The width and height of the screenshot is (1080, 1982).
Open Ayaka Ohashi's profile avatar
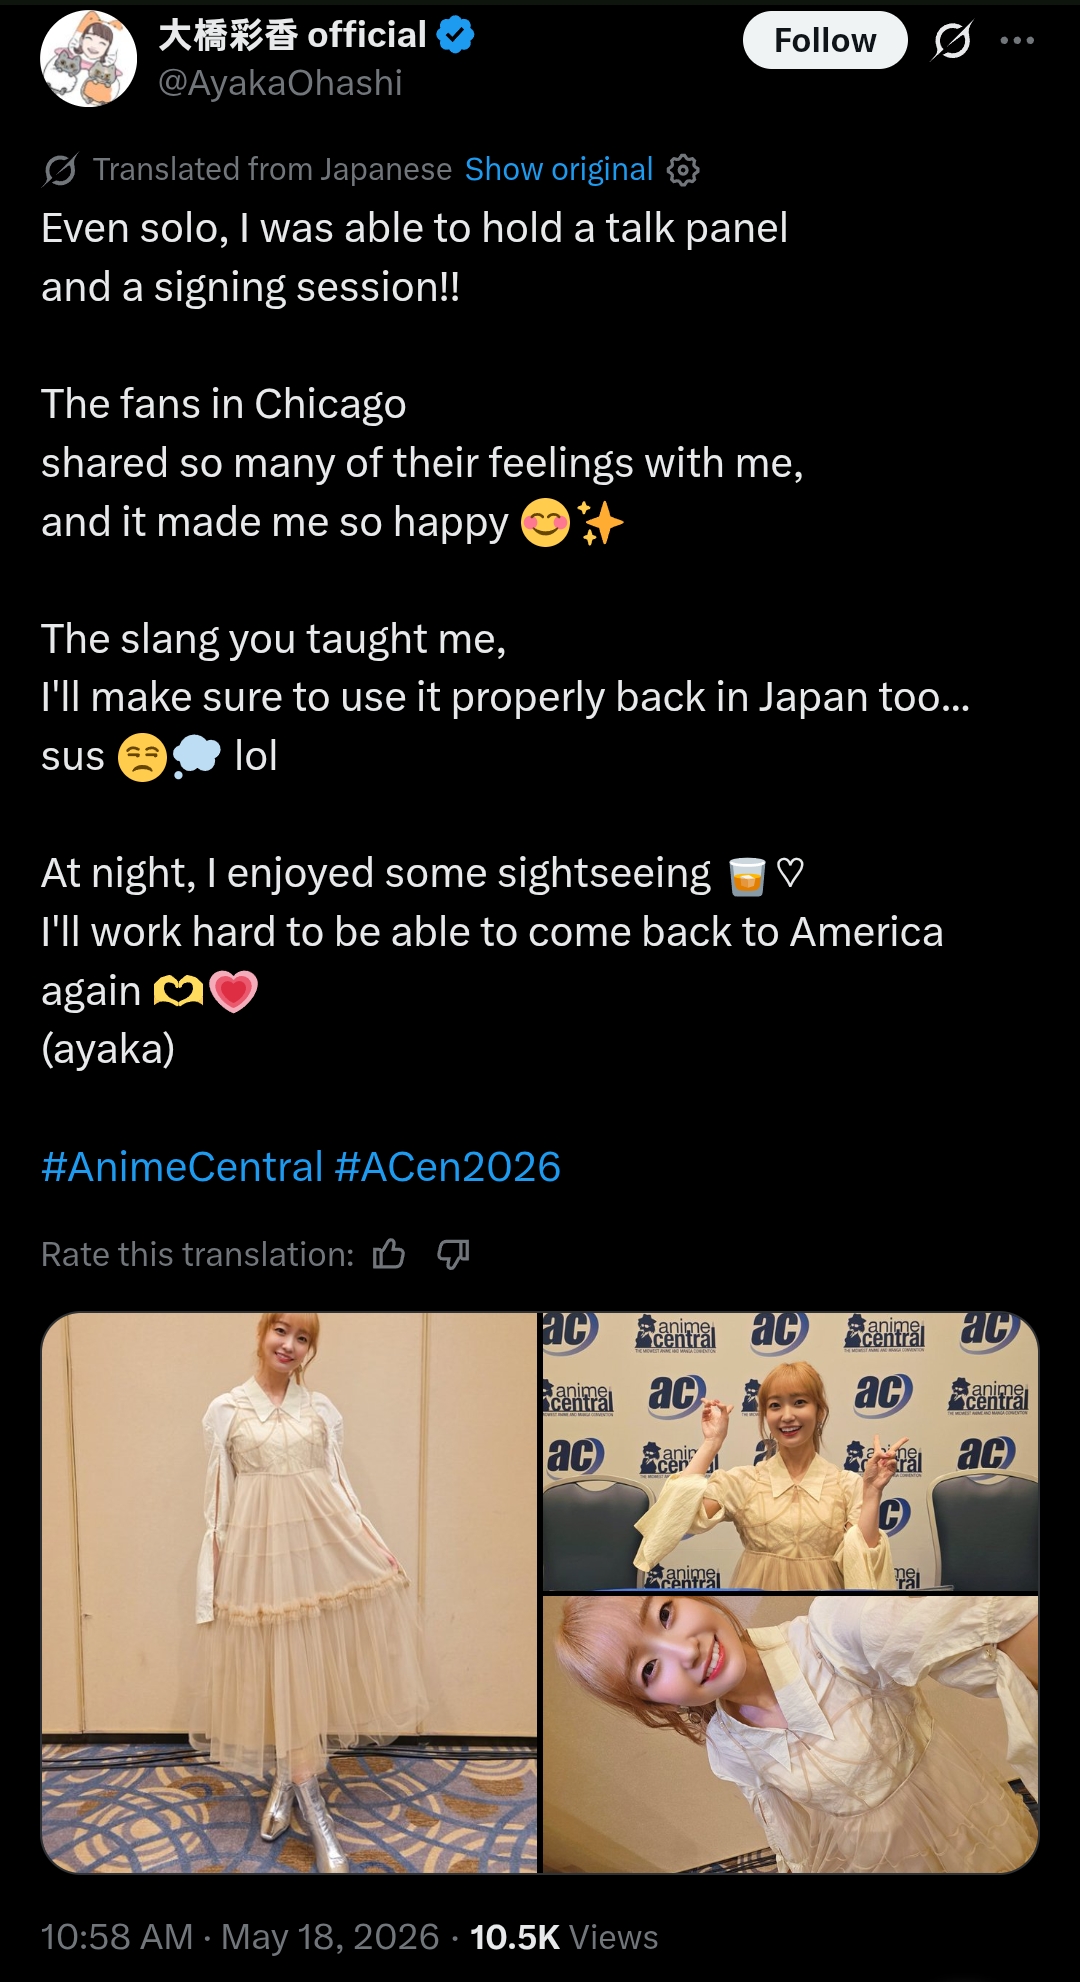[x=88, y=58]
